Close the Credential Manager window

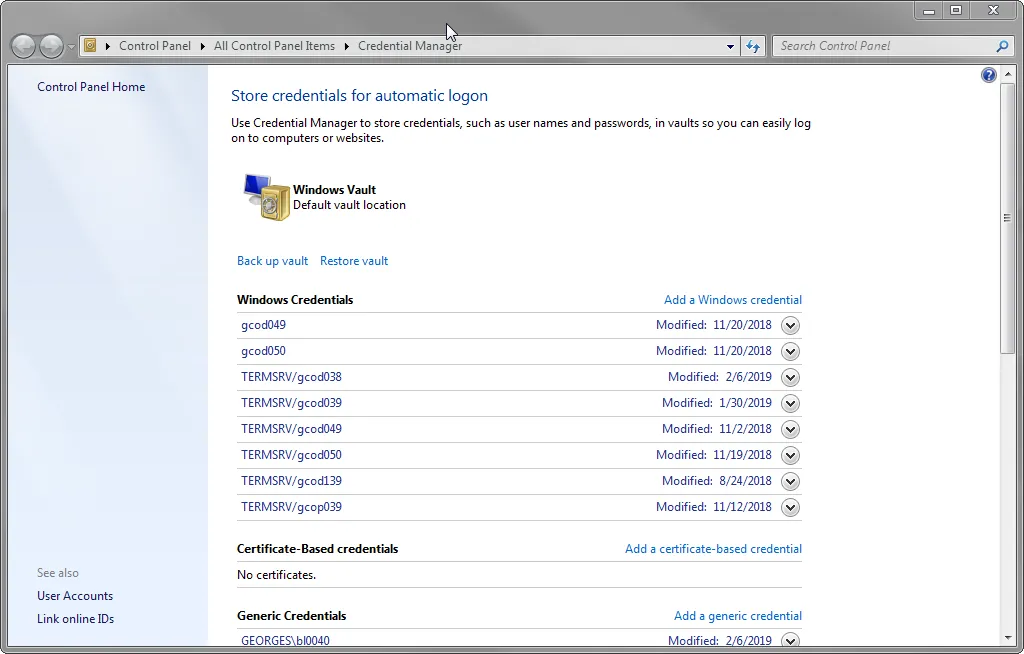click(x=994, y=10)
